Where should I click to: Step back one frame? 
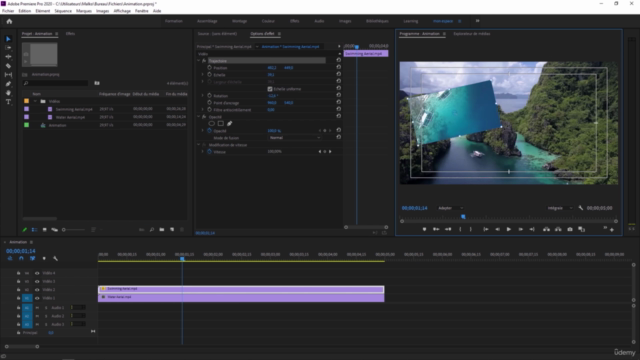pyautogui.click(x=497, y=229)
